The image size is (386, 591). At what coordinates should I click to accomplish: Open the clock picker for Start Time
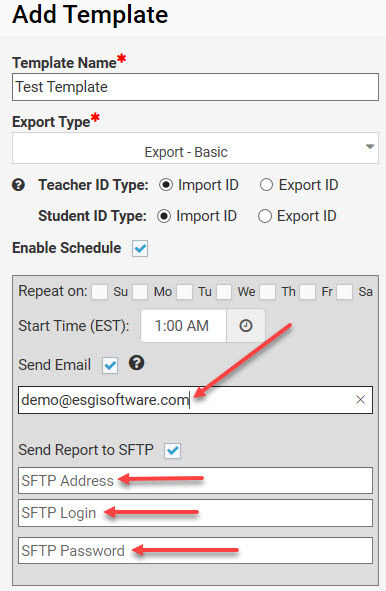click(x=246, y=326)
